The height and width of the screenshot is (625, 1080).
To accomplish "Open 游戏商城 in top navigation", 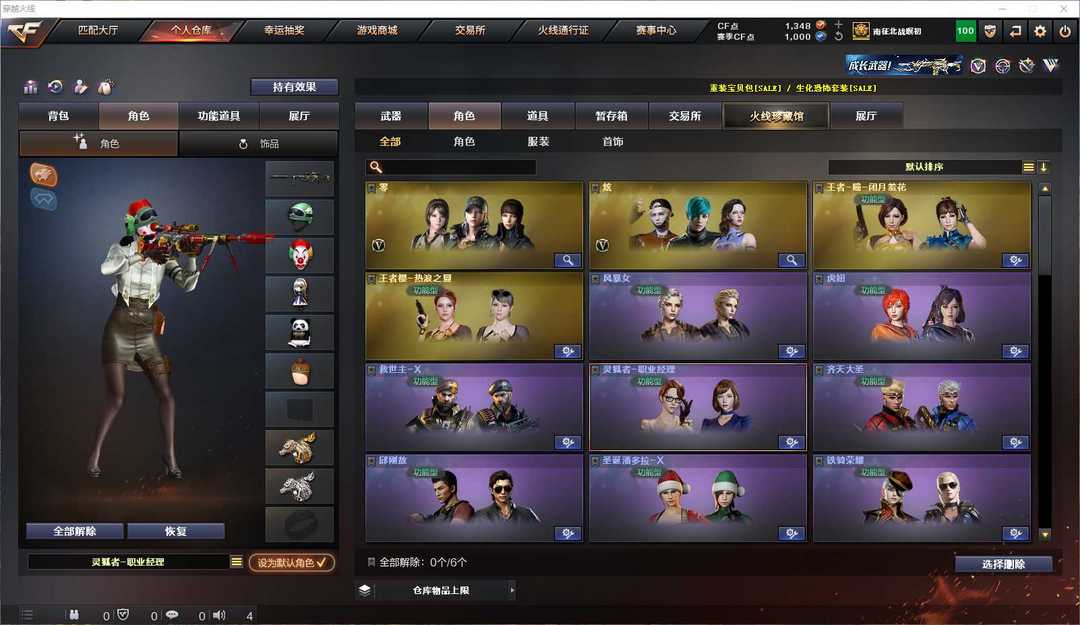I will click(x=377, y=30).
